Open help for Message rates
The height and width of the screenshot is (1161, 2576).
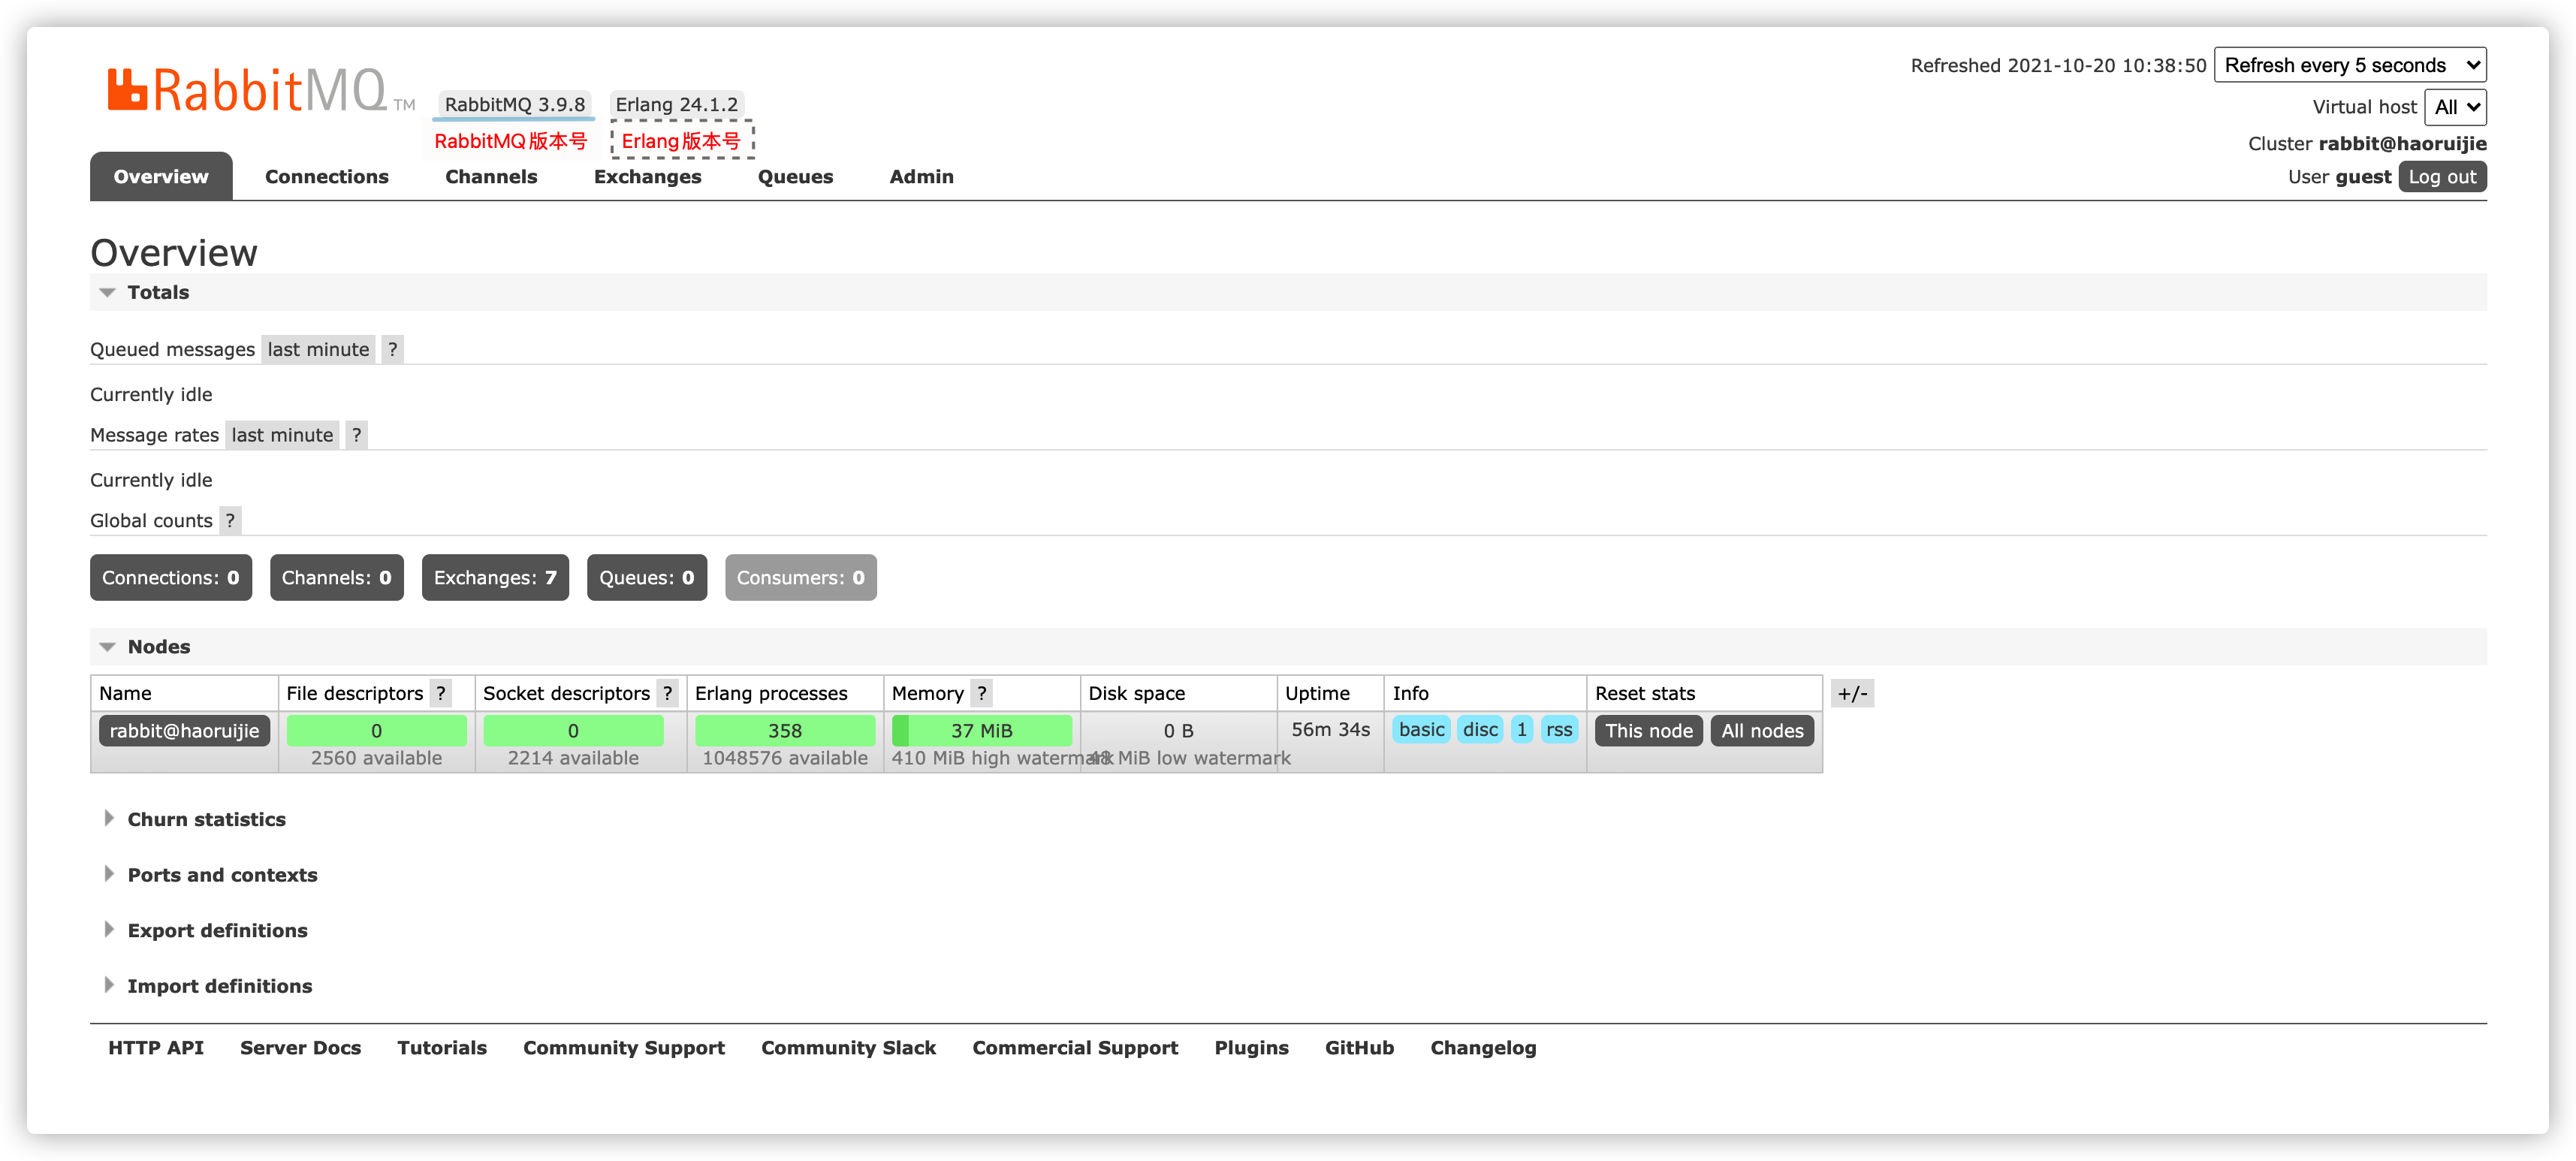tap(356, 435)
